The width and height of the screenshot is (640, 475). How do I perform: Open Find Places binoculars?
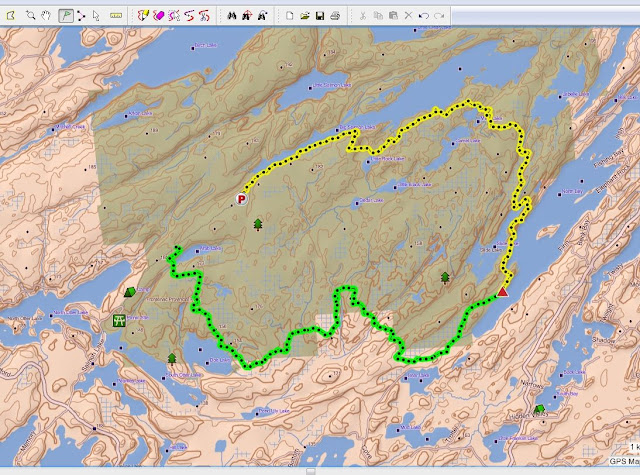[x=232, y=16]
